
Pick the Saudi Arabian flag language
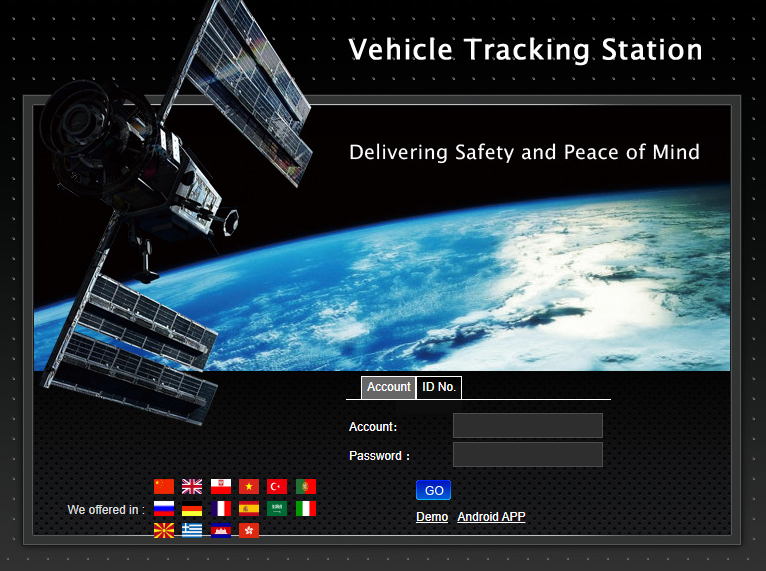click(x=277, y=508)
